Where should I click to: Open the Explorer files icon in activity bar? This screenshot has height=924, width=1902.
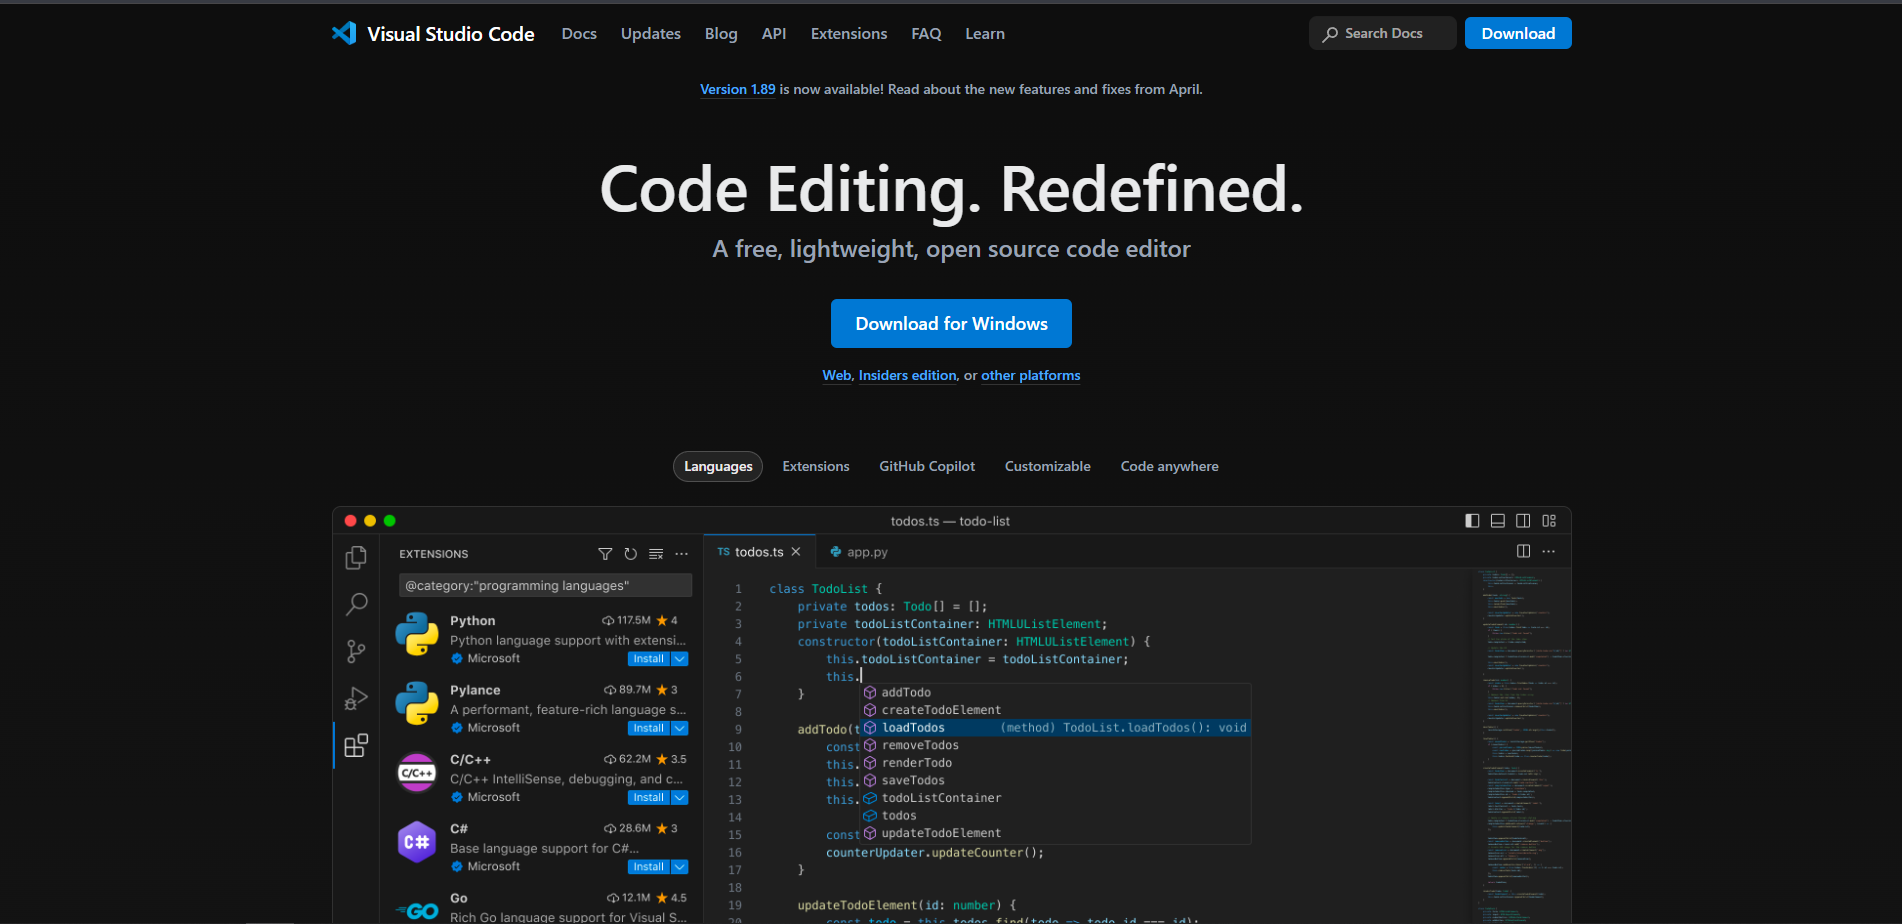356,558
